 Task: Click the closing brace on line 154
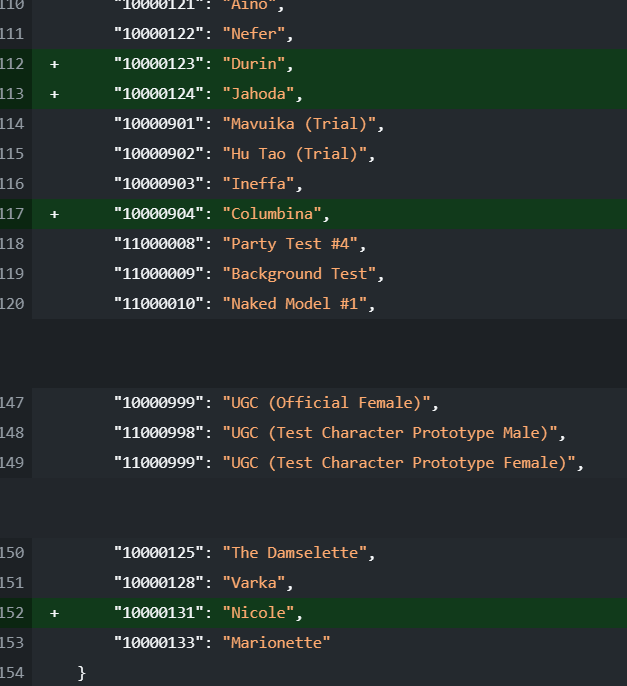point(81,673)
